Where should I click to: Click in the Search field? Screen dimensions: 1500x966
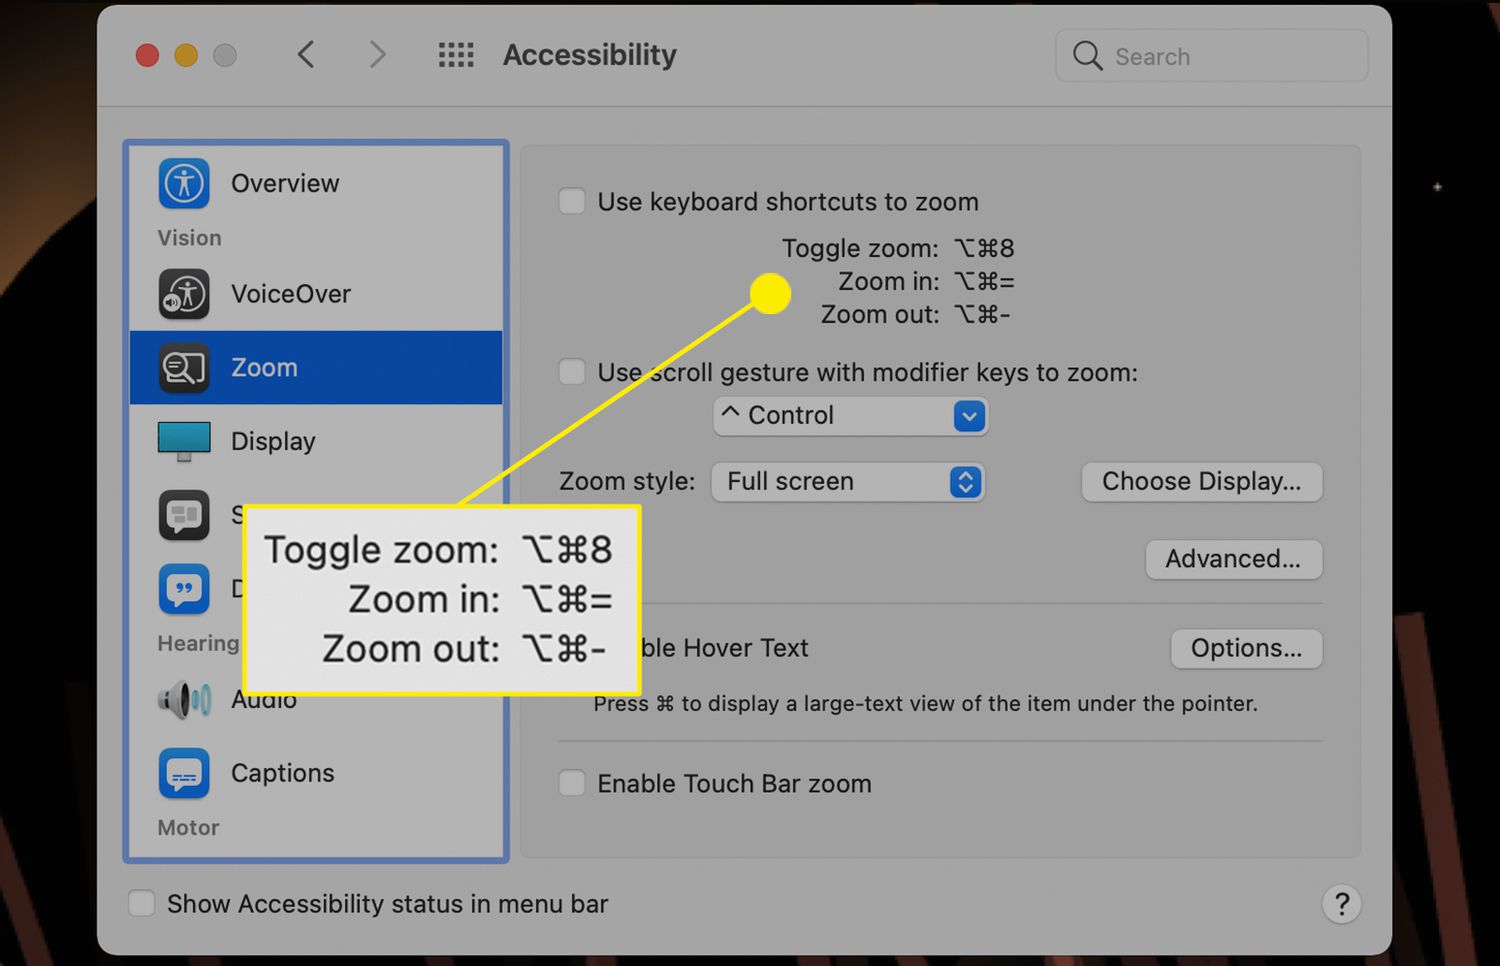pos(1211,56)
